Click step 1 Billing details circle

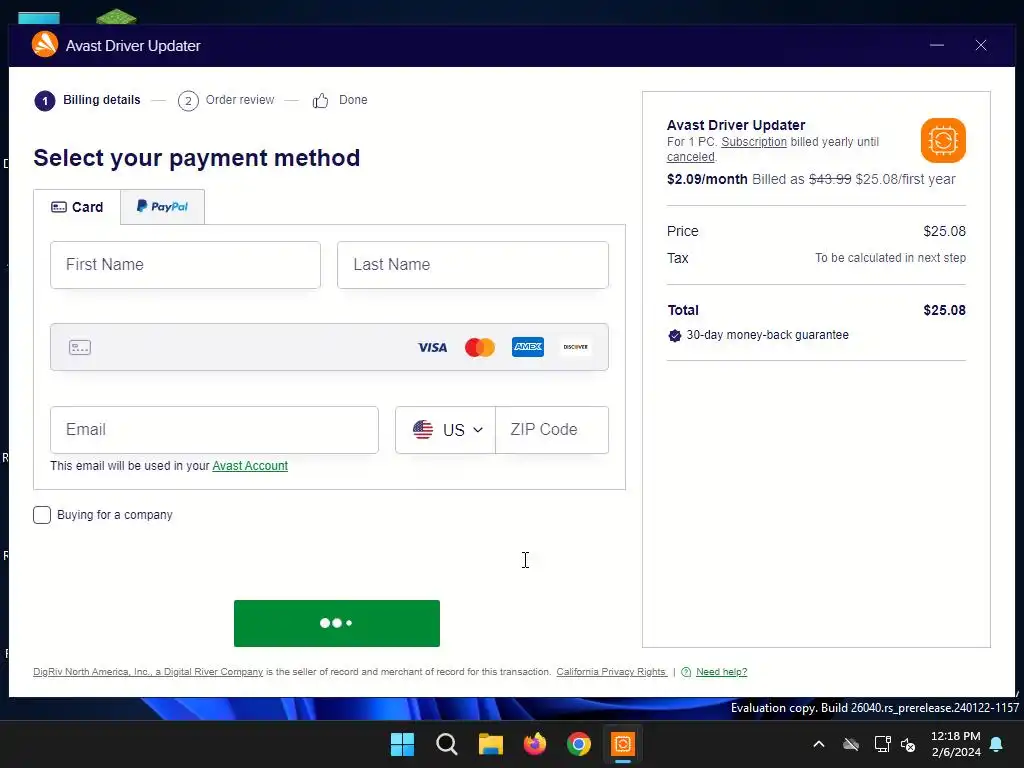pos(44,101)
